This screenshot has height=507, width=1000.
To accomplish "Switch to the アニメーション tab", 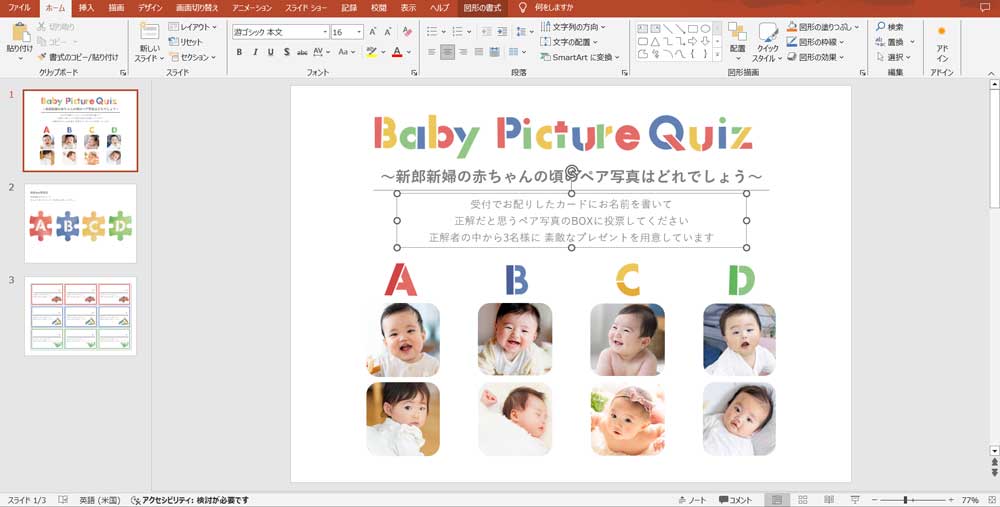I will (251, 7).
